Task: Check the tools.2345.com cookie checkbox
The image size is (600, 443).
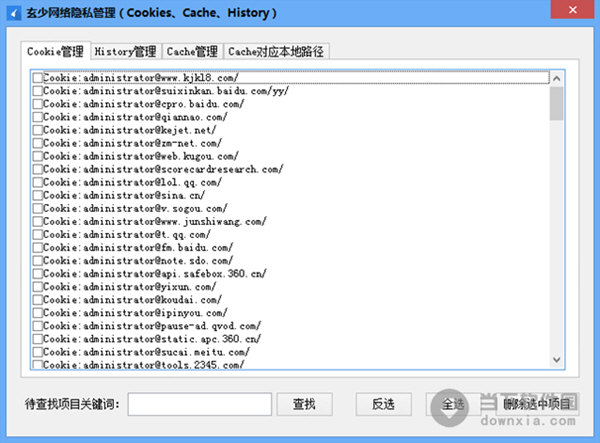Action: click(x=37, y=365)
